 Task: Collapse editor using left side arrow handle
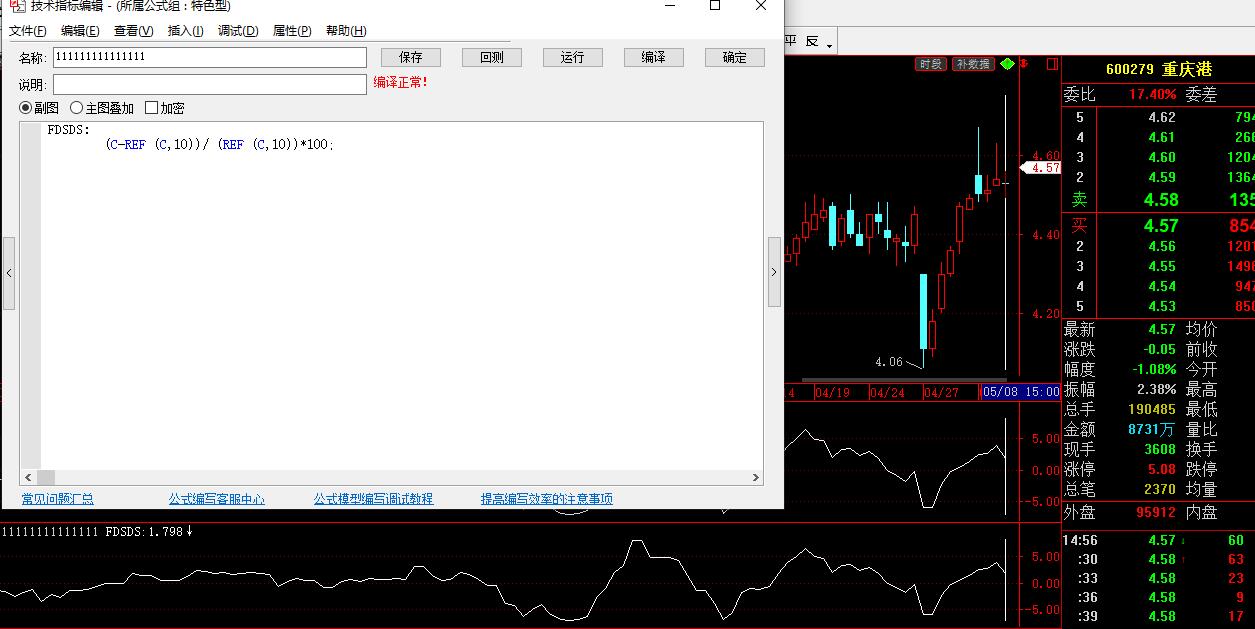point(9,273)
